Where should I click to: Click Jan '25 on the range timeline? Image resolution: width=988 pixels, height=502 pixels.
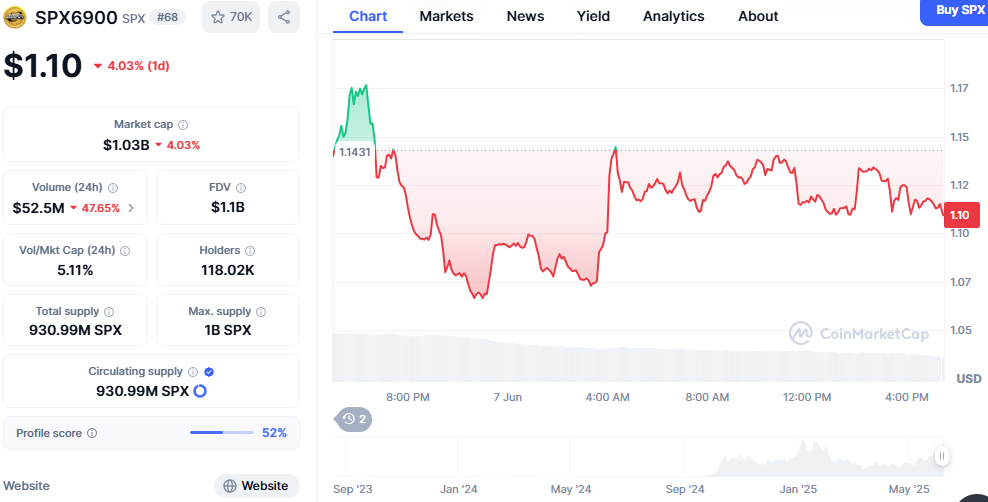coord(798,489)
